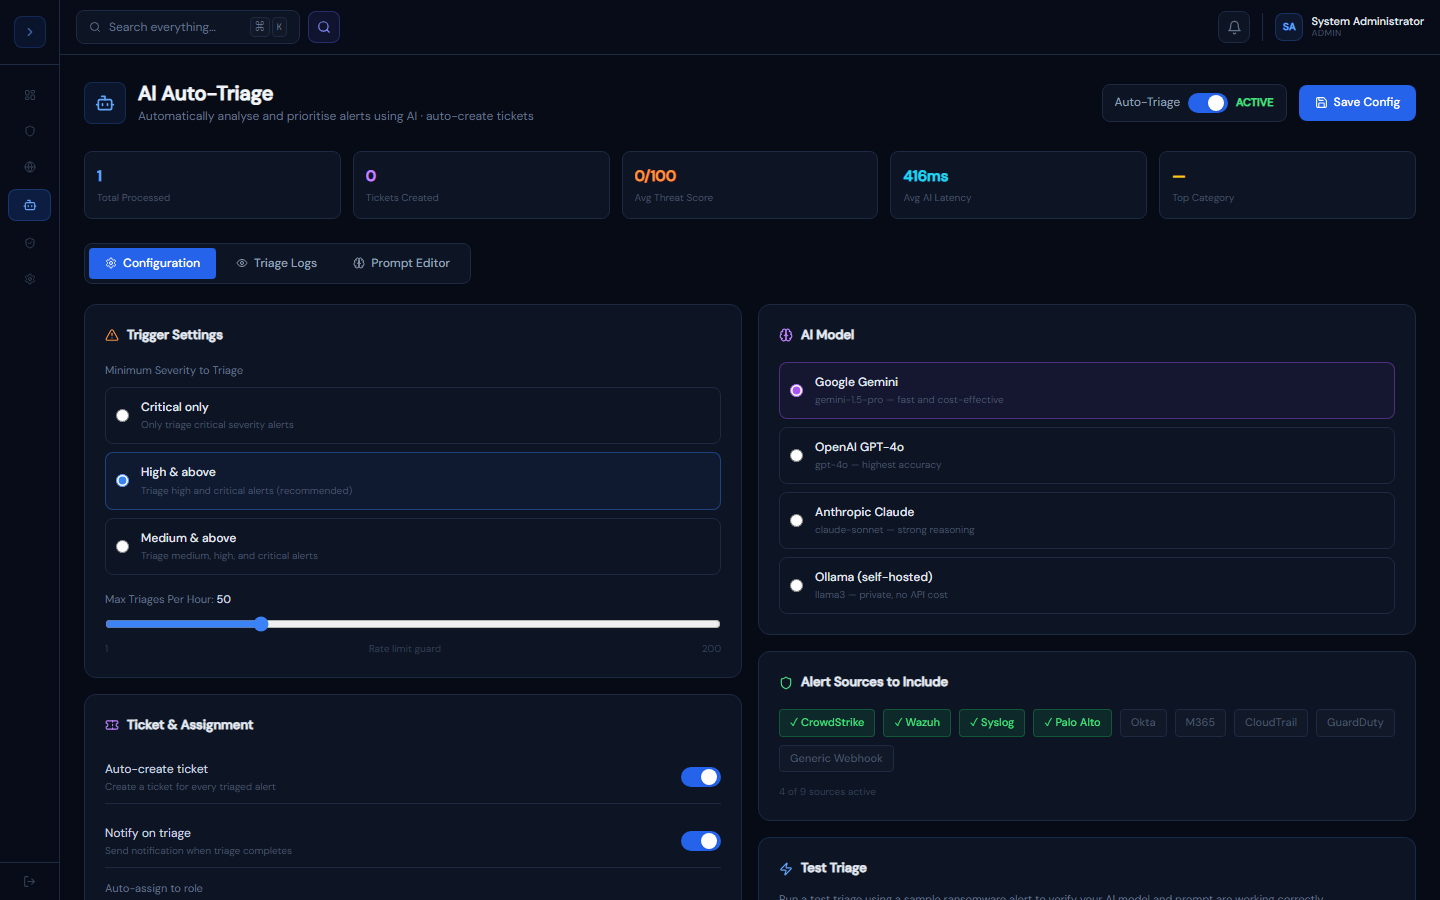
Task: Select OpenAI GPT-4o as AI model
Action: [1087, 455]
